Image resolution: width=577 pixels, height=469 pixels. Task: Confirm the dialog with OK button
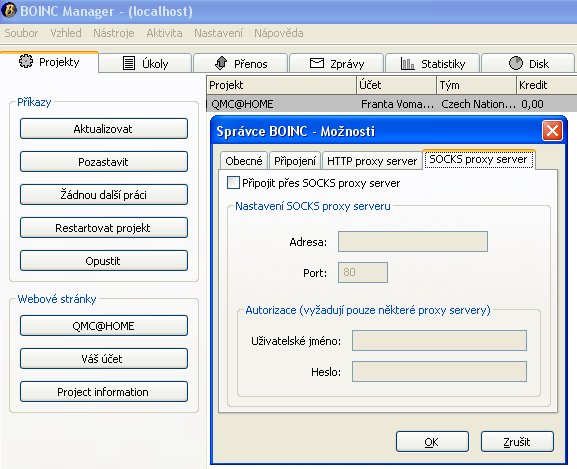point(432,441)
